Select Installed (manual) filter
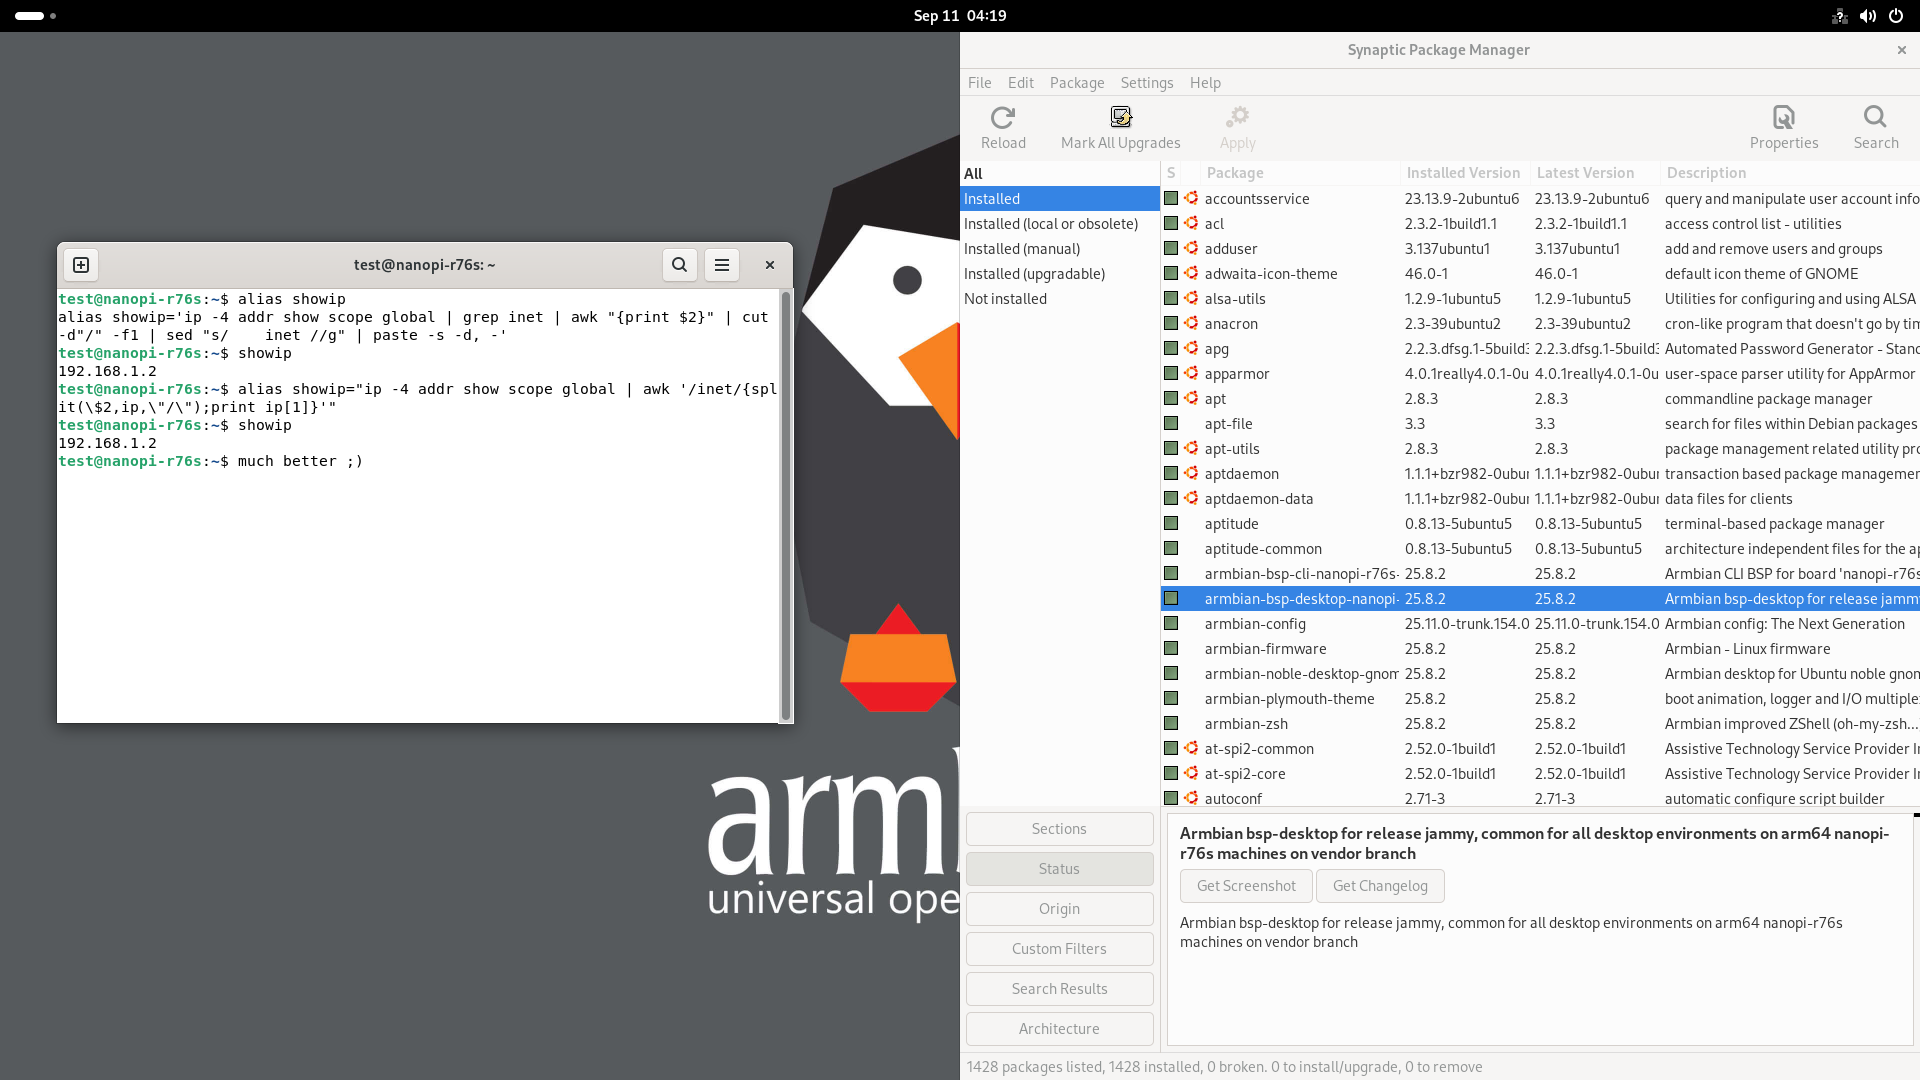This screenshot has height=1080, width=1920. [x=1059, y=248]
